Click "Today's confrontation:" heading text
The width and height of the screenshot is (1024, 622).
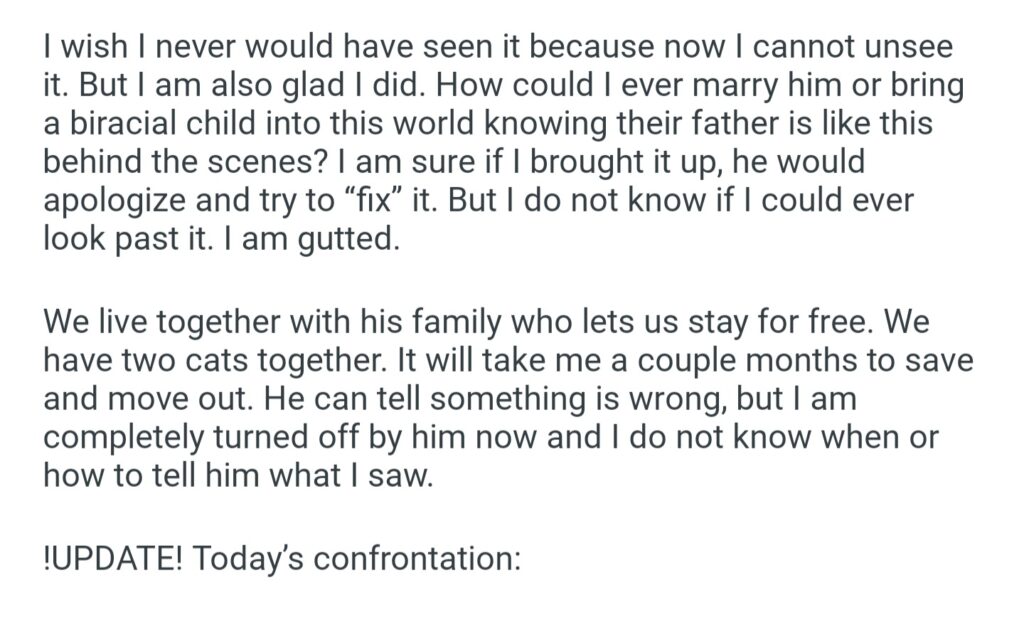(x=357, y=557)
